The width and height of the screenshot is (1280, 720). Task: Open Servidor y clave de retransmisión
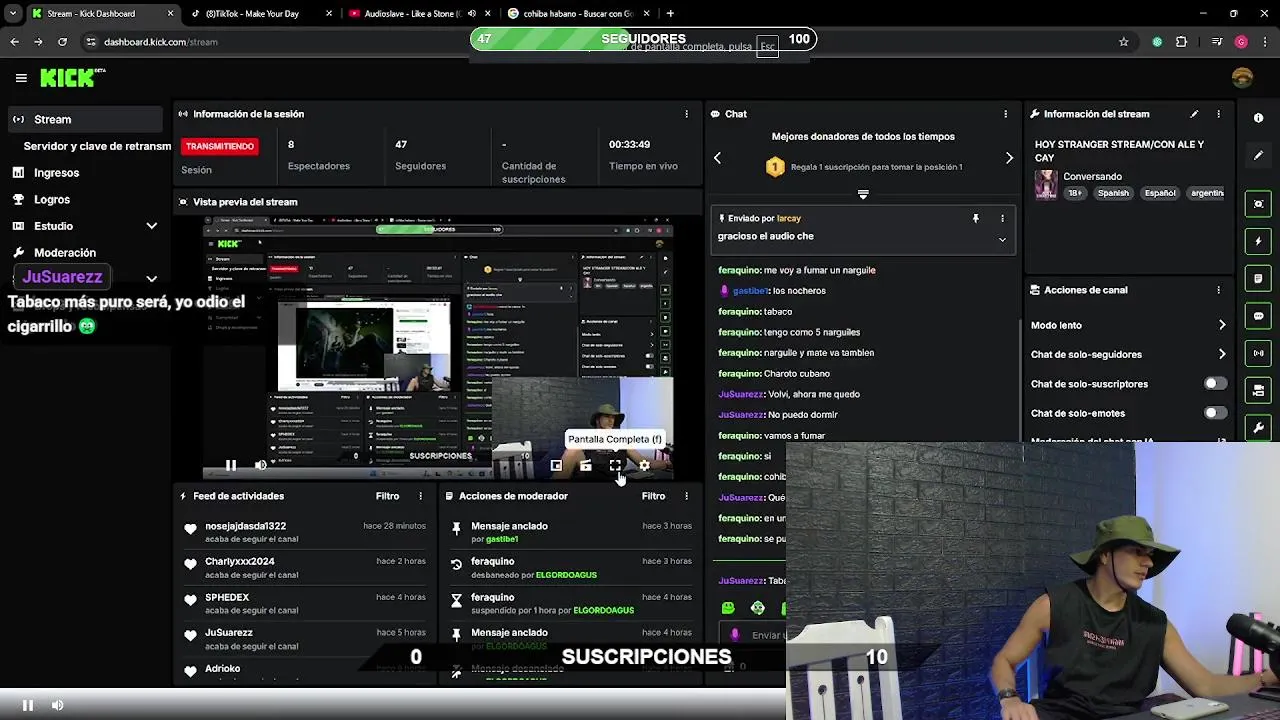[x=97, y=146]
